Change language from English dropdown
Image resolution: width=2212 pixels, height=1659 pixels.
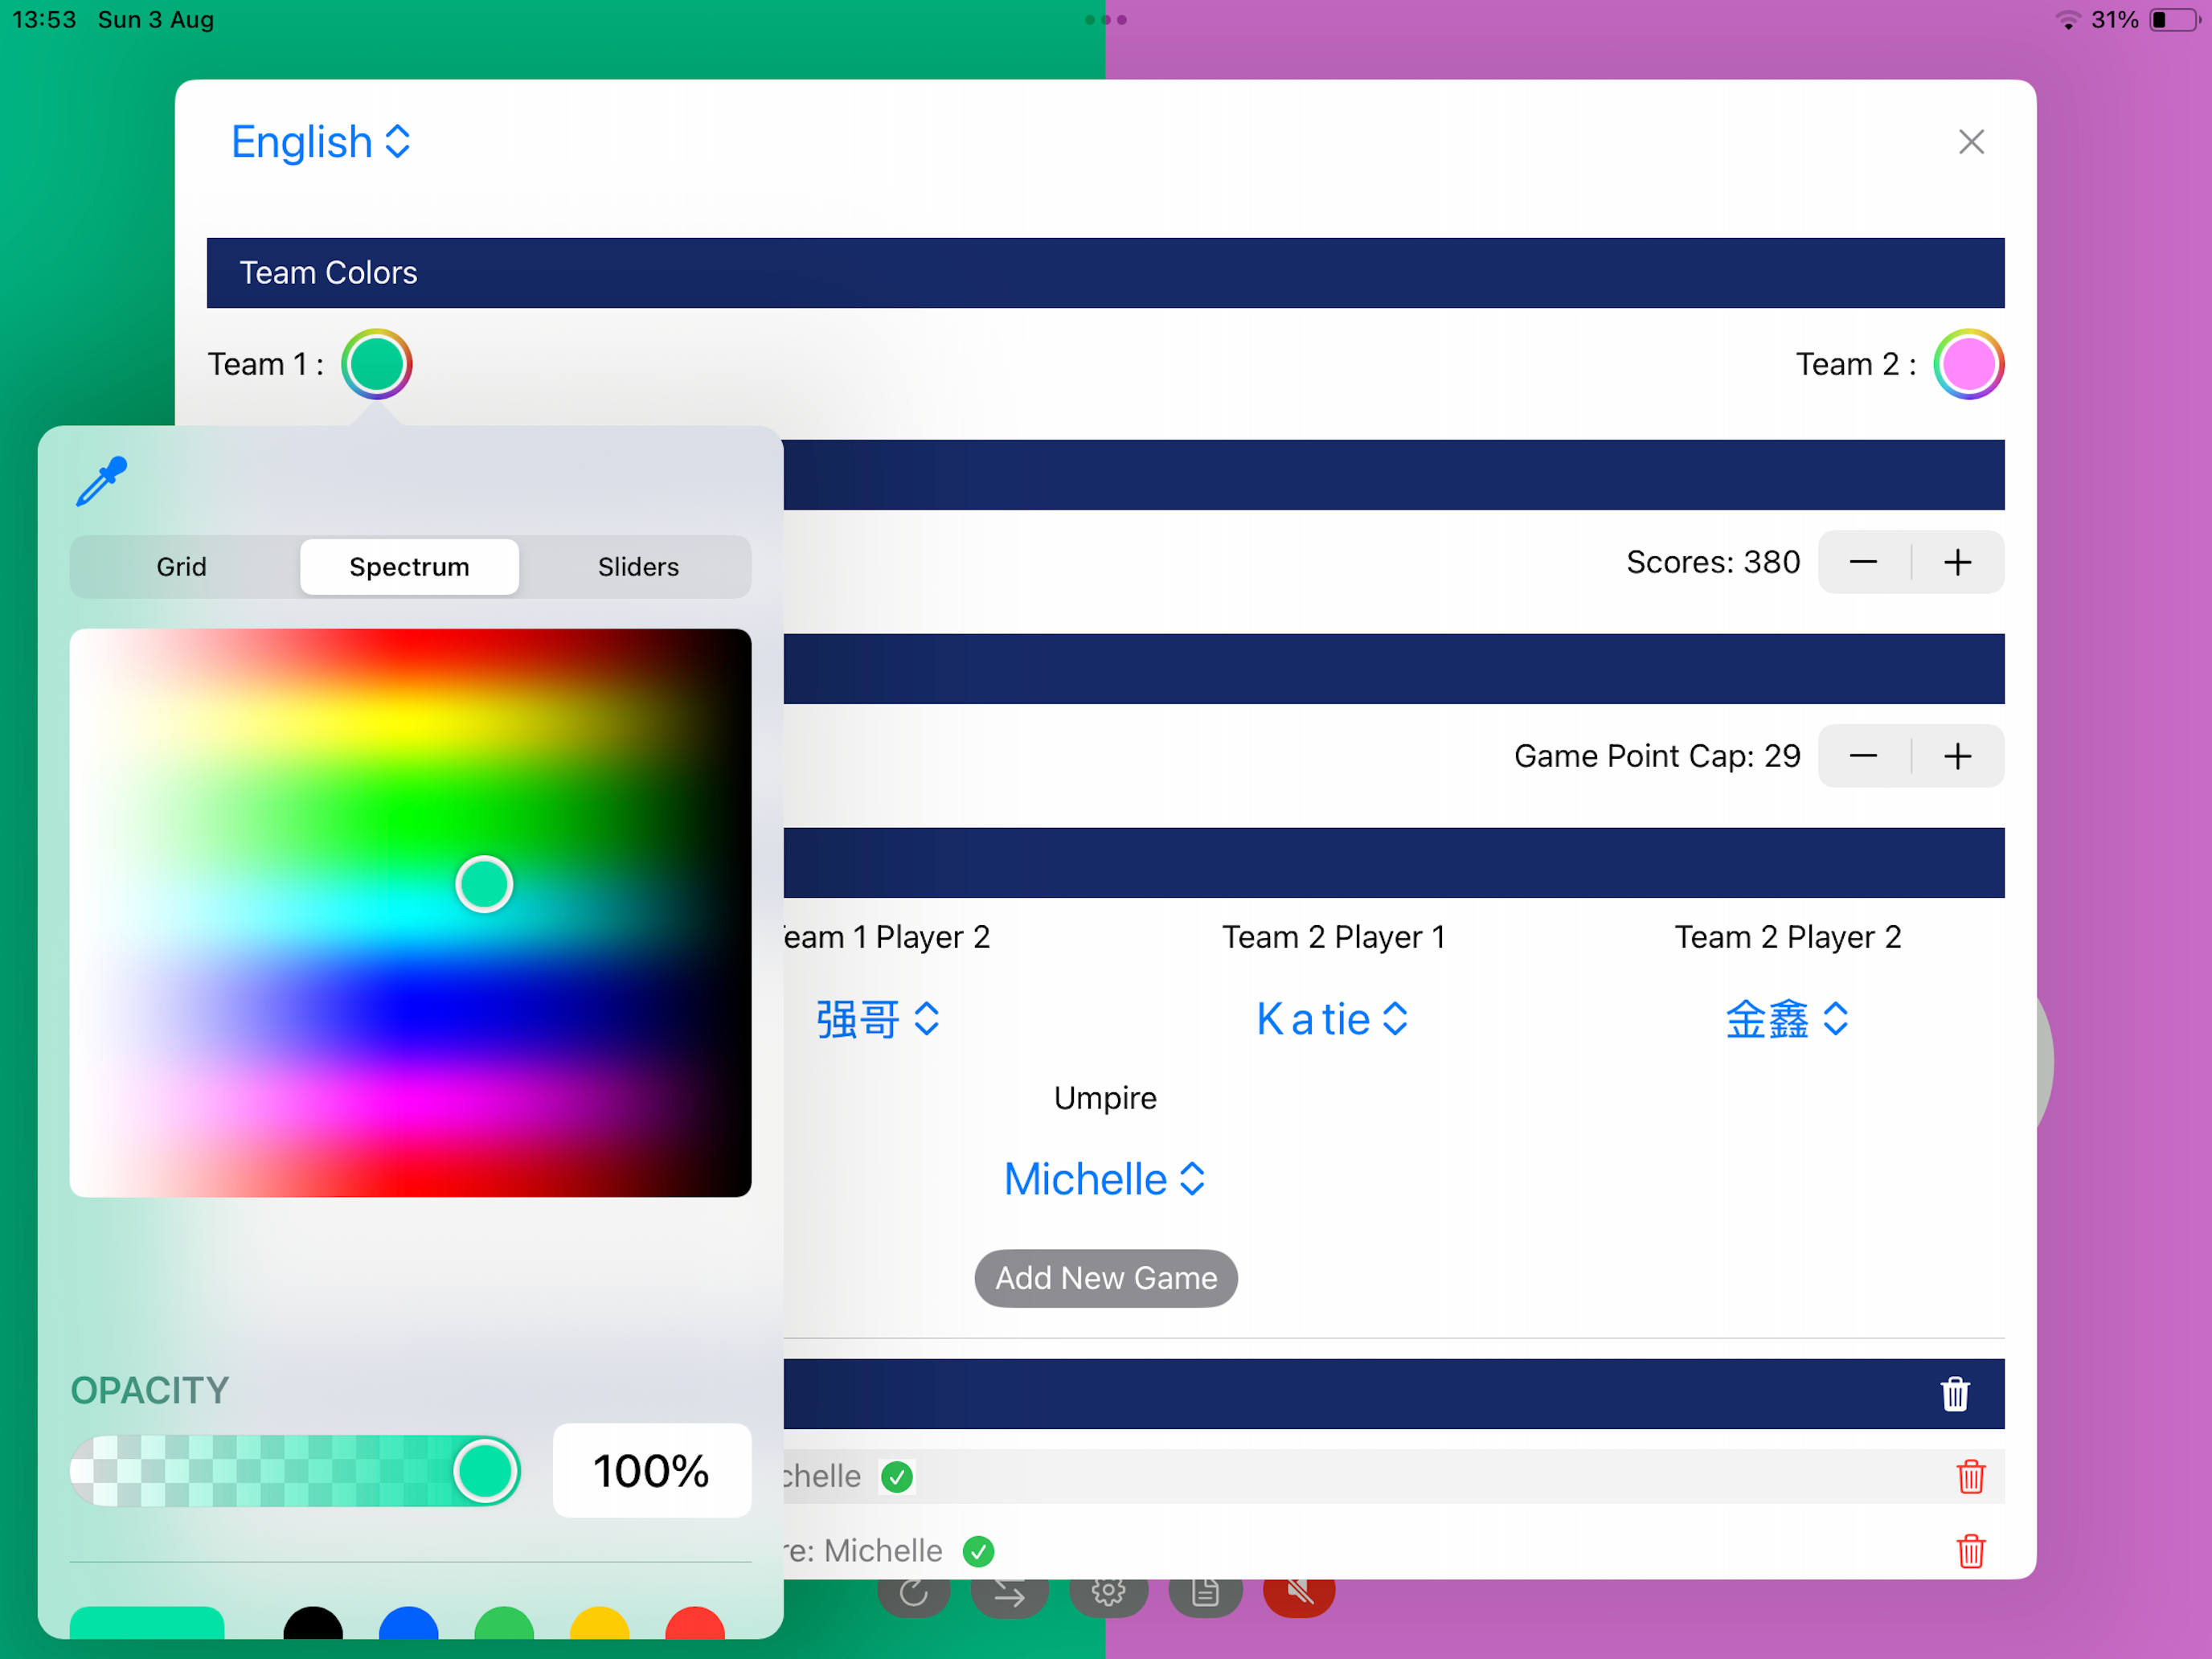(321, 142)
